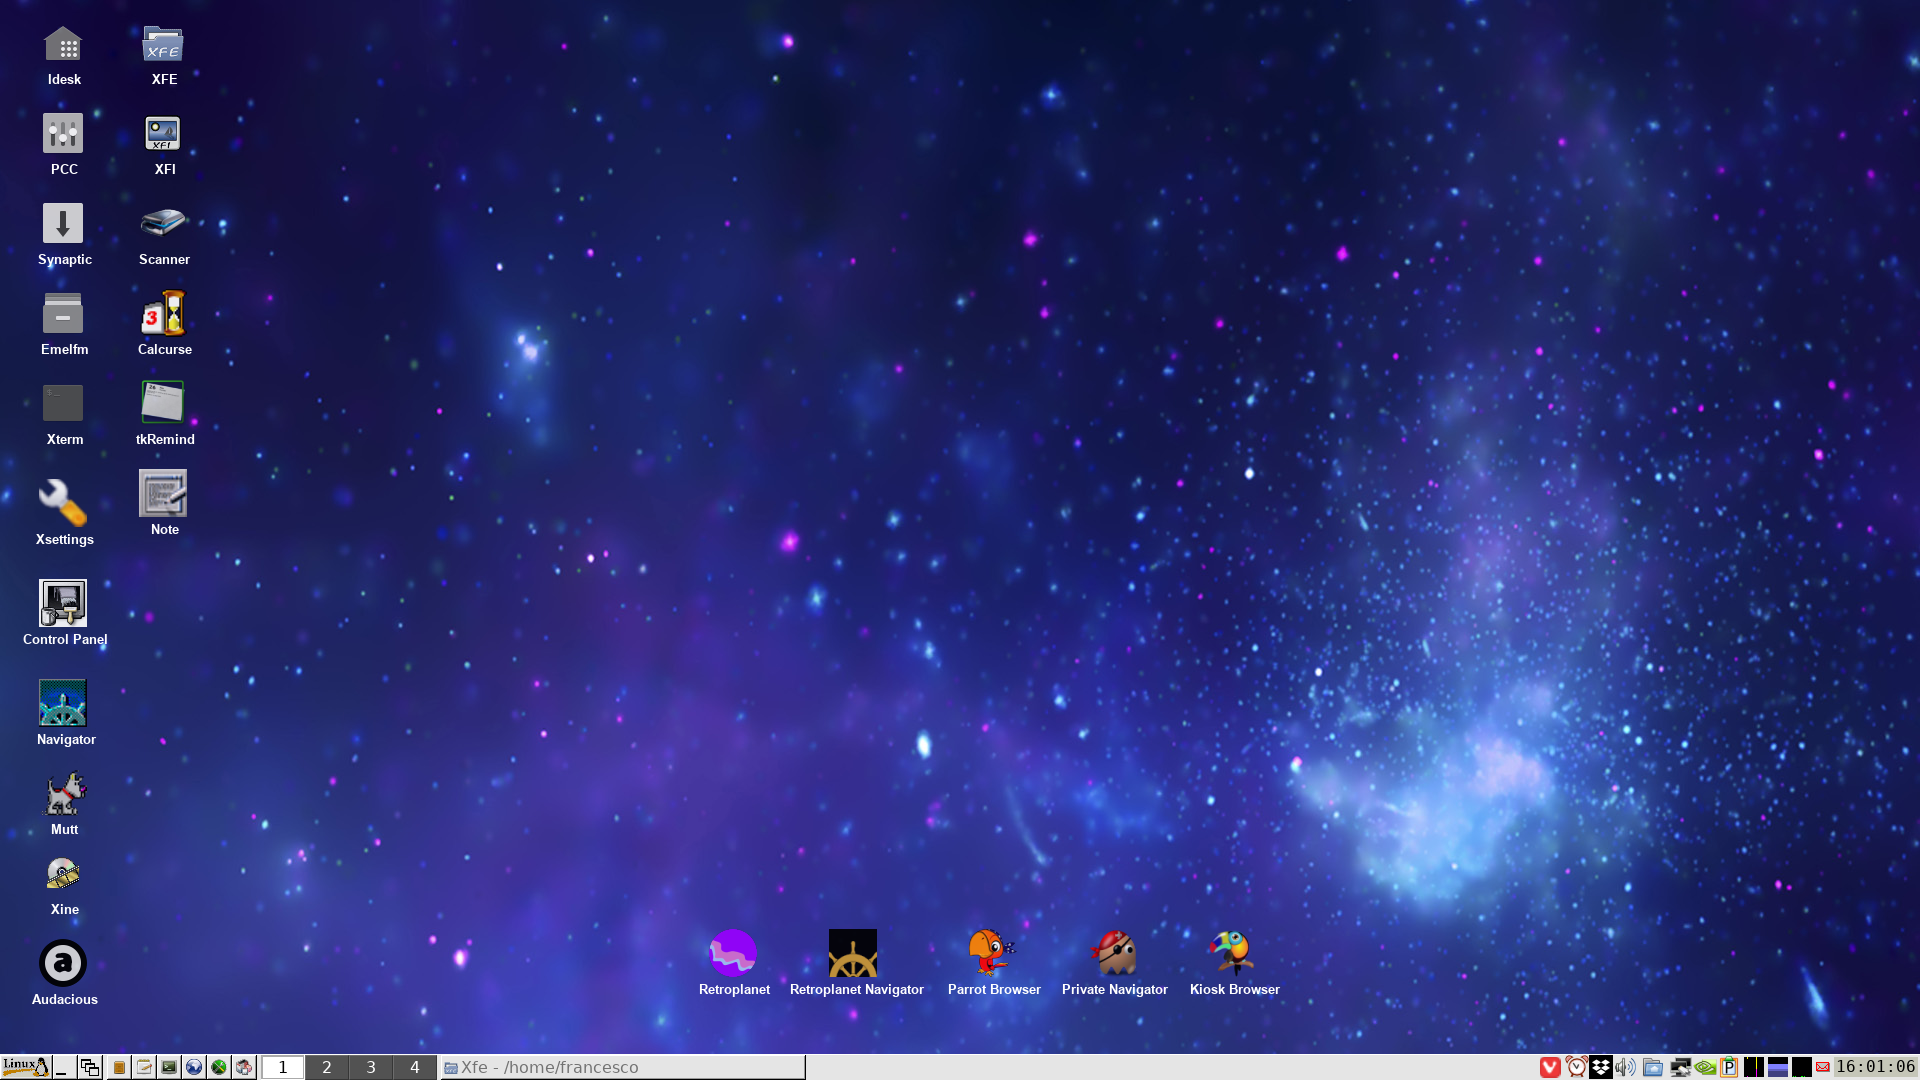Switch to the Xfe /home/francesco window

tap(620, 1067)
